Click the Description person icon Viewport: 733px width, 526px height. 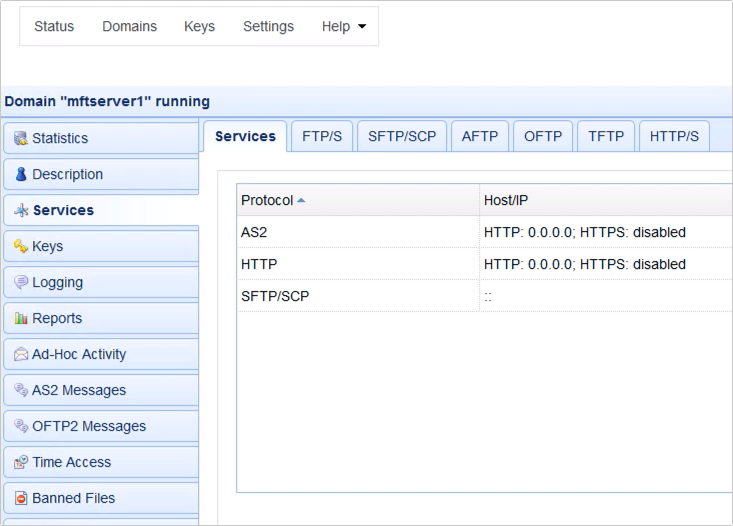tap(20, 175)
